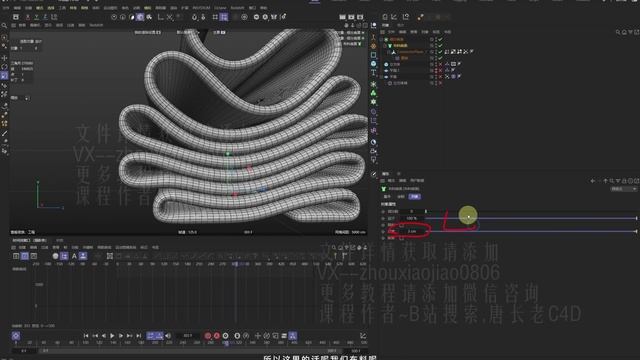
Task: Click the link icon above Object Manager
Action: [420, 17]
